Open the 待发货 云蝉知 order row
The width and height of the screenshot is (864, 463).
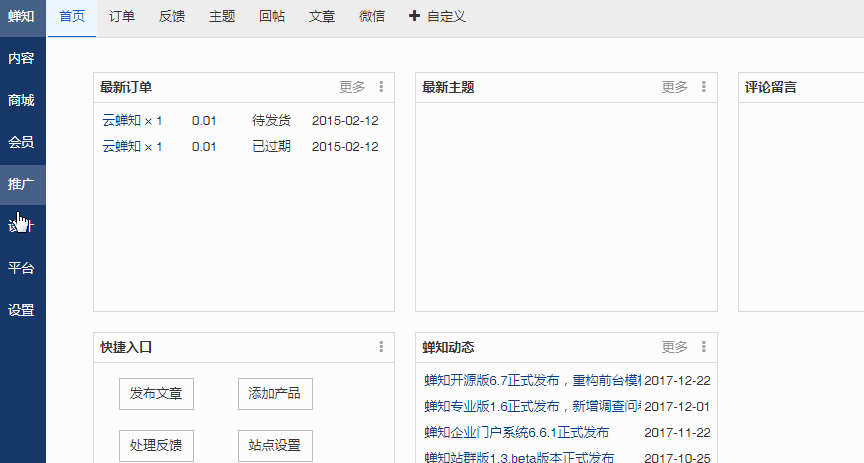tap(240, 120)
